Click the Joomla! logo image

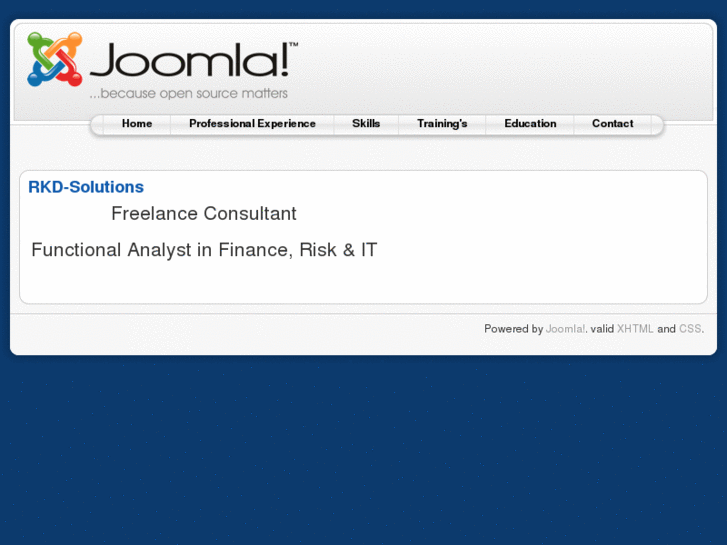[x=162, y=65]
